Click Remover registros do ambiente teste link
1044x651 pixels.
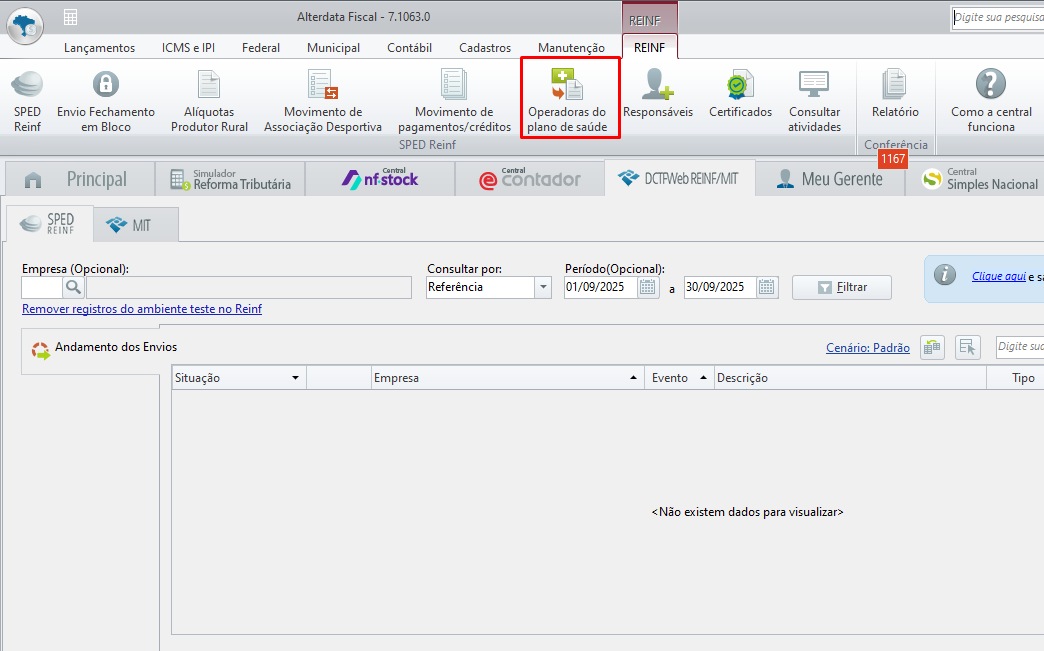click(142, 309)
